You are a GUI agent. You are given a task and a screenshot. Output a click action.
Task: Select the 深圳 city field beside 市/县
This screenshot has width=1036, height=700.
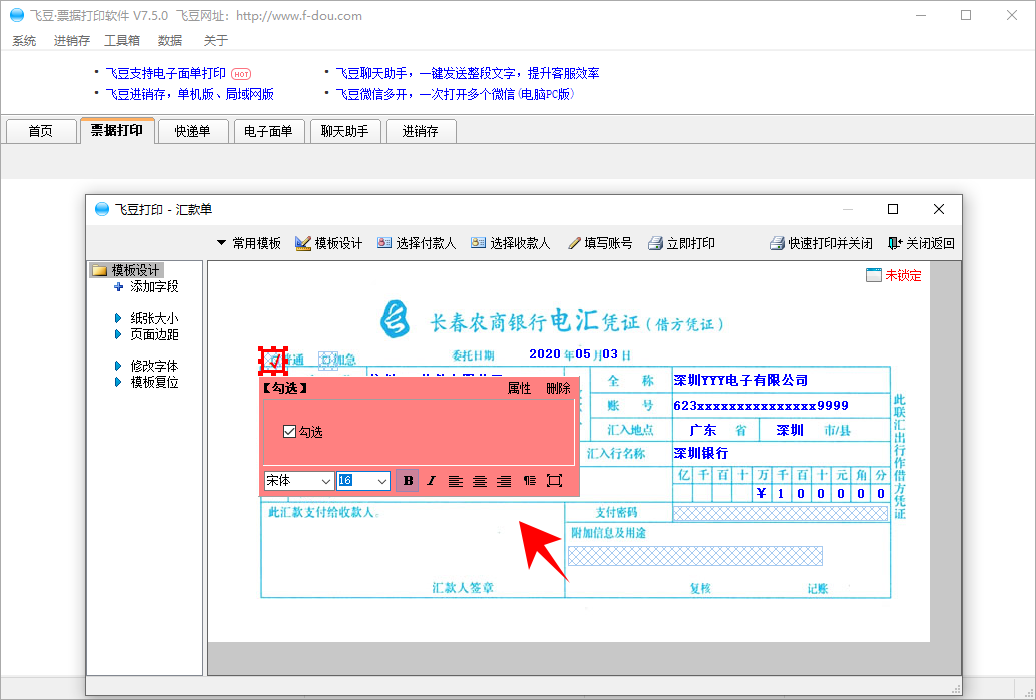coord(790,430)
